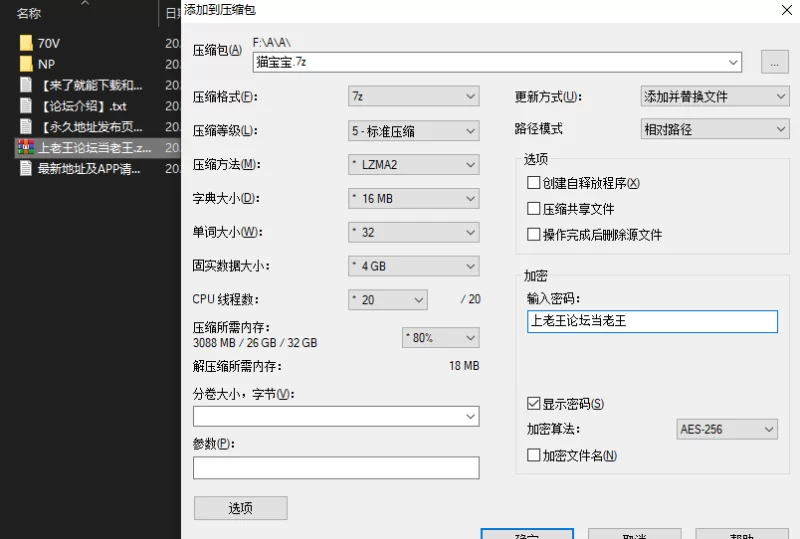This screenshot has width=800, height=539.
Task: Expand the 路径模式 相对路径 dropdown
Action: pyautogui.click(x=715, y=129)
